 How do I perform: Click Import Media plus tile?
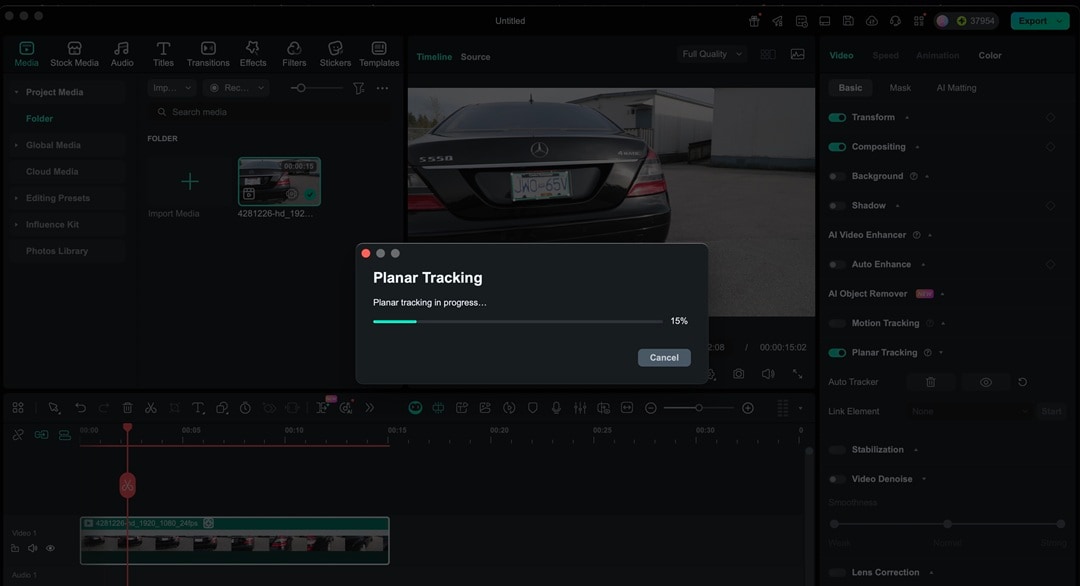pyautogui.click(x=189, y=181)
